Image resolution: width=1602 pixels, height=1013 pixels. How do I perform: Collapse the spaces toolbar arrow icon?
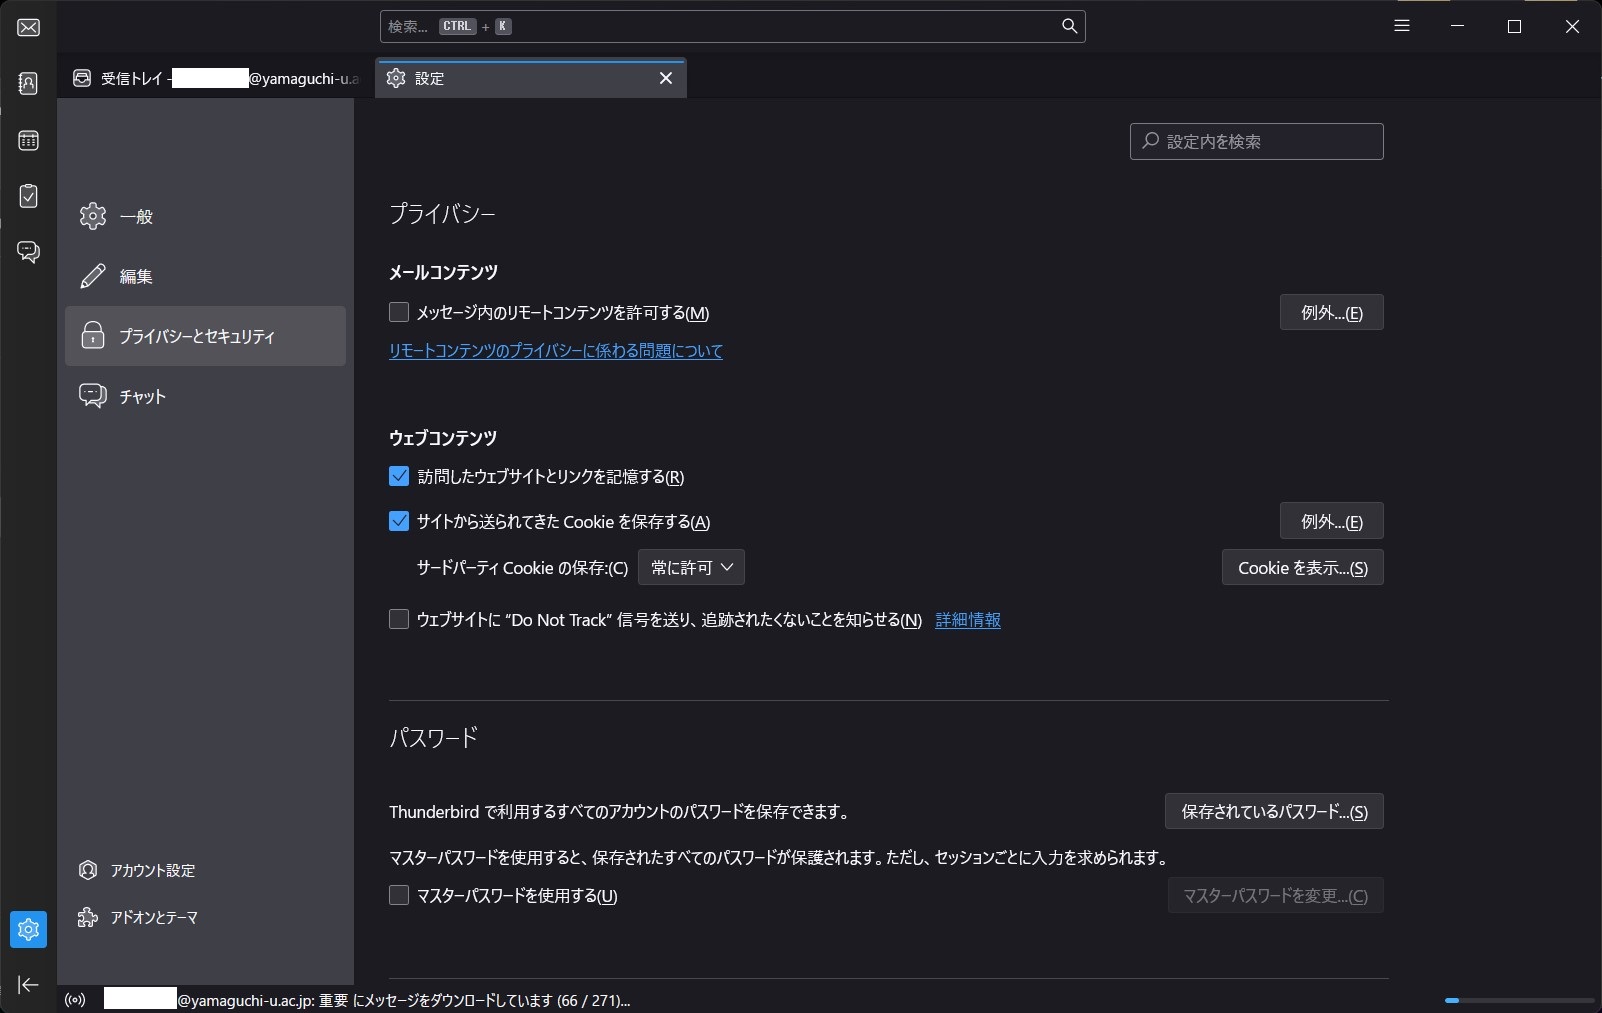point(28,985)
